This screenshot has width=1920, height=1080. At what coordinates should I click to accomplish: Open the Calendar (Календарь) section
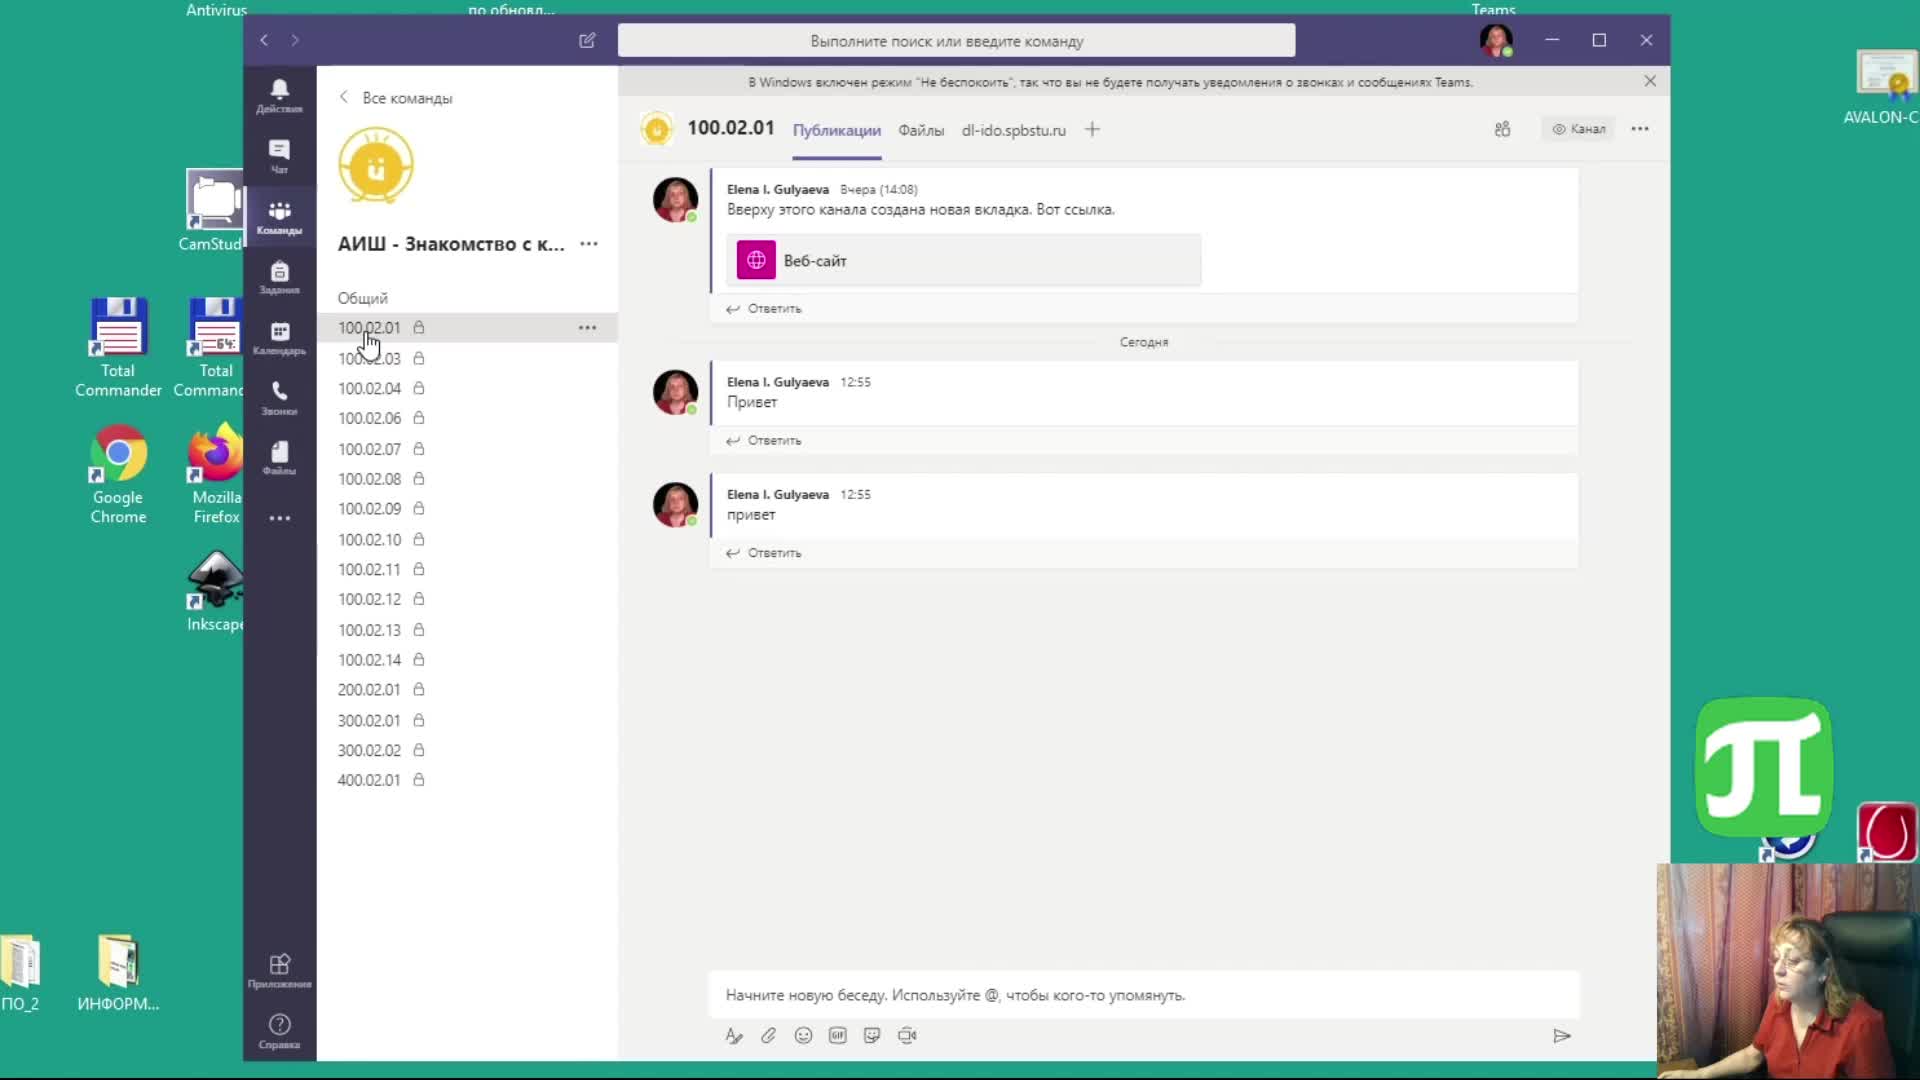tap(279, 338)
